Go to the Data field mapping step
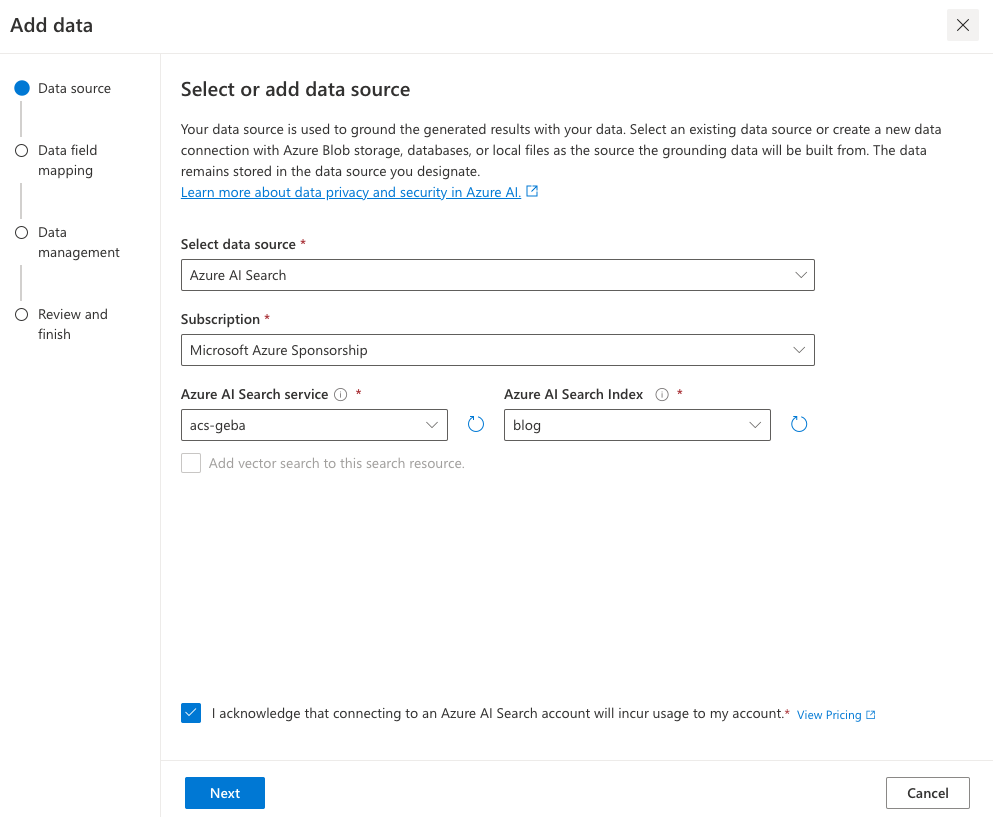The image size is (993, 817). 67,160
